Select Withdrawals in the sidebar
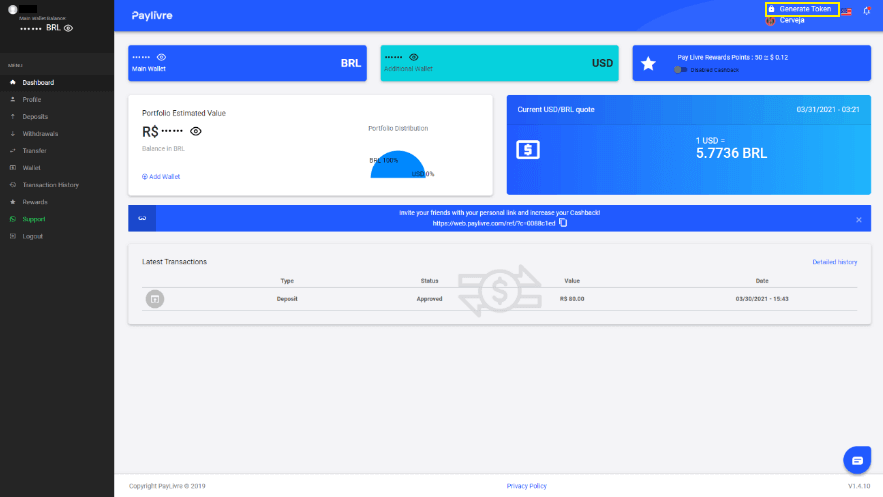 pyautogui.click(x=40, y=133)
